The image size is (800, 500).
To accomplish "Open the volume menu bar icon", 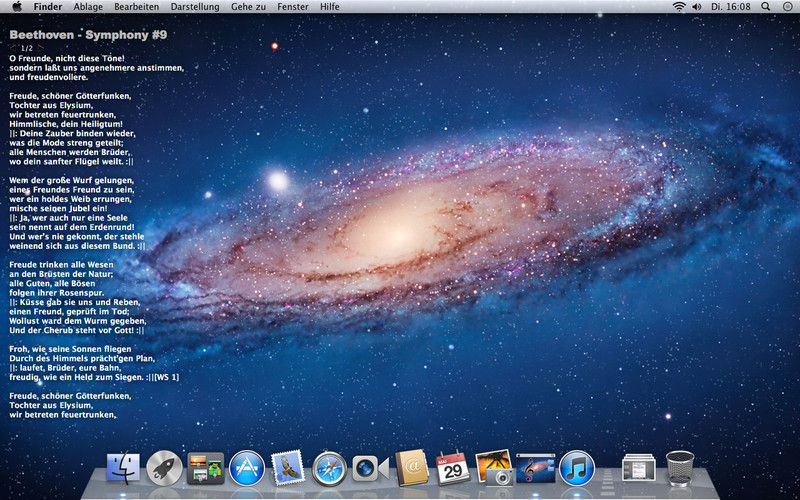I will pos(696,7).
